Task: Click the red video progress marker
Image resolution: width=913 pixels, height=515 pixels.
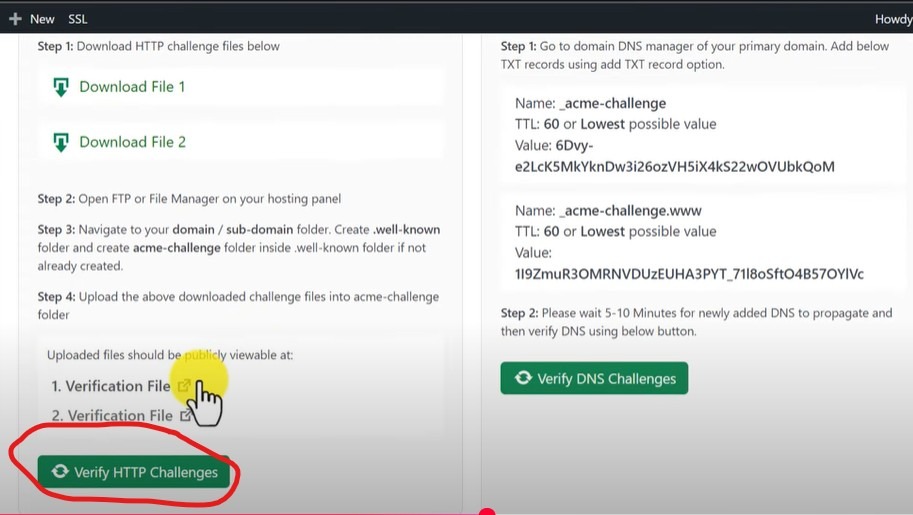Action: click(x=487, y=512)
